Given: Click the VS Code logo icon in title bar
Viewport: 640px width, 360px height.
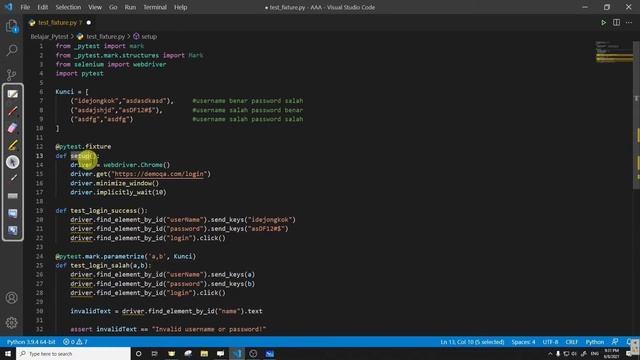Looking at the screenshot, I should pyautogui.click(x=8, y=7).
